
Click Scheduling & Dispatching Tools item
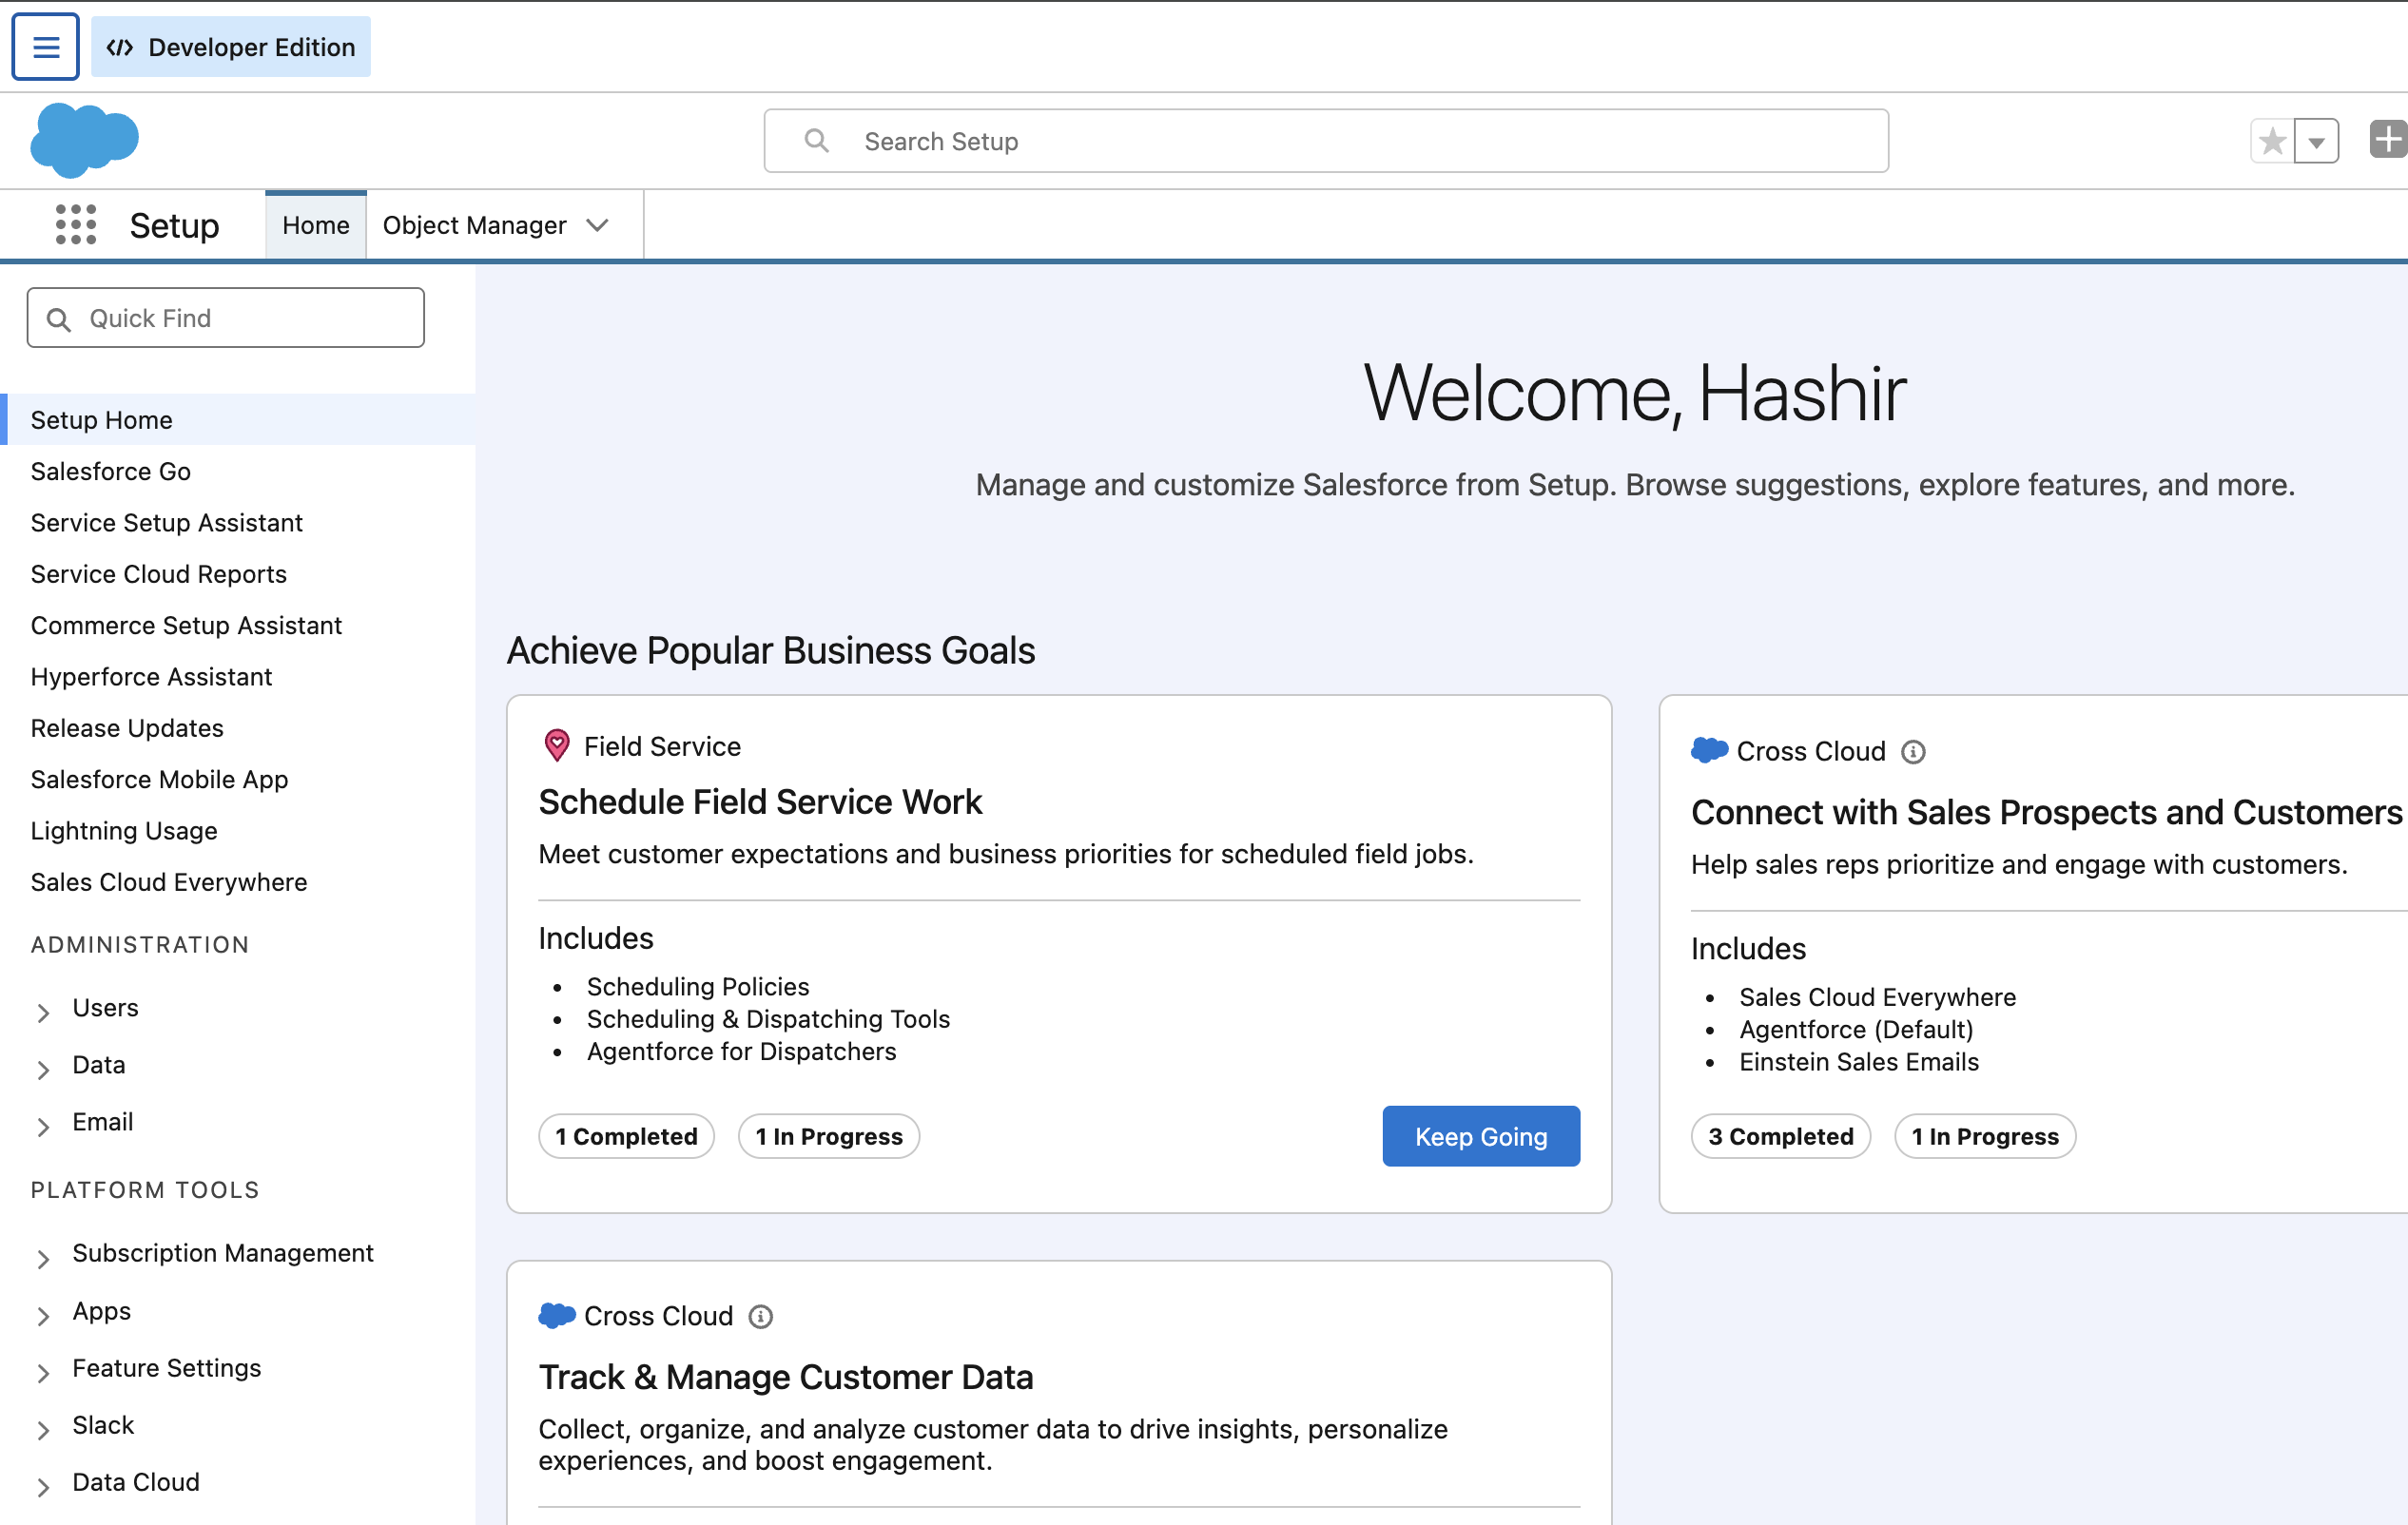tap(768, 1019)
